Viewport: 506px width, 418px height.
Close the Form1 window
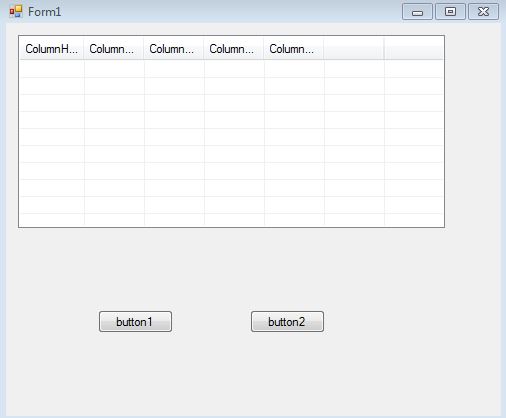483,12
